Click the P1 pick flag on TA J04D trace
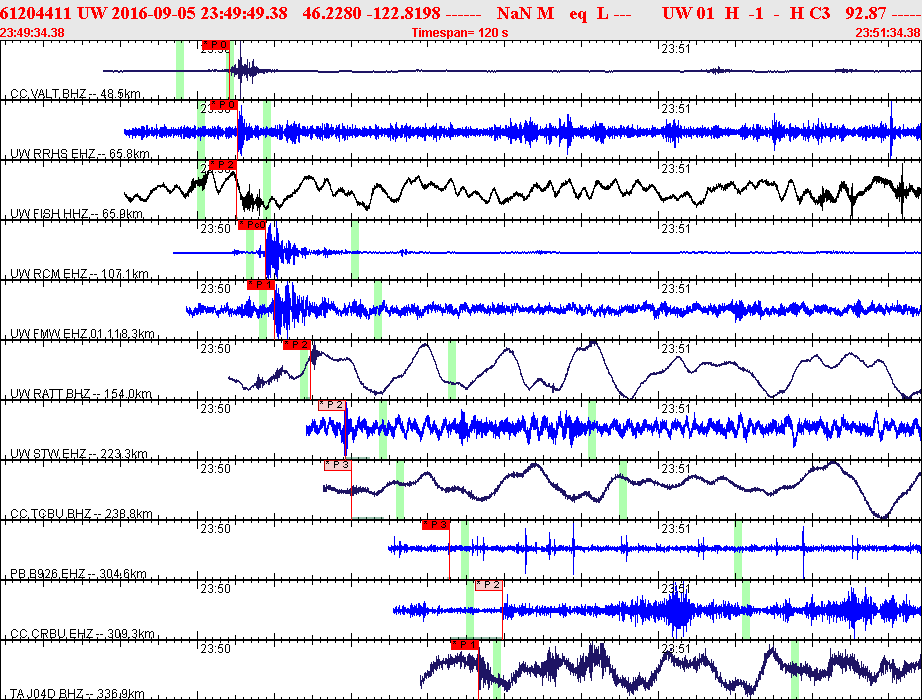This screenshot has height=700, width=922. pos(465,645)
